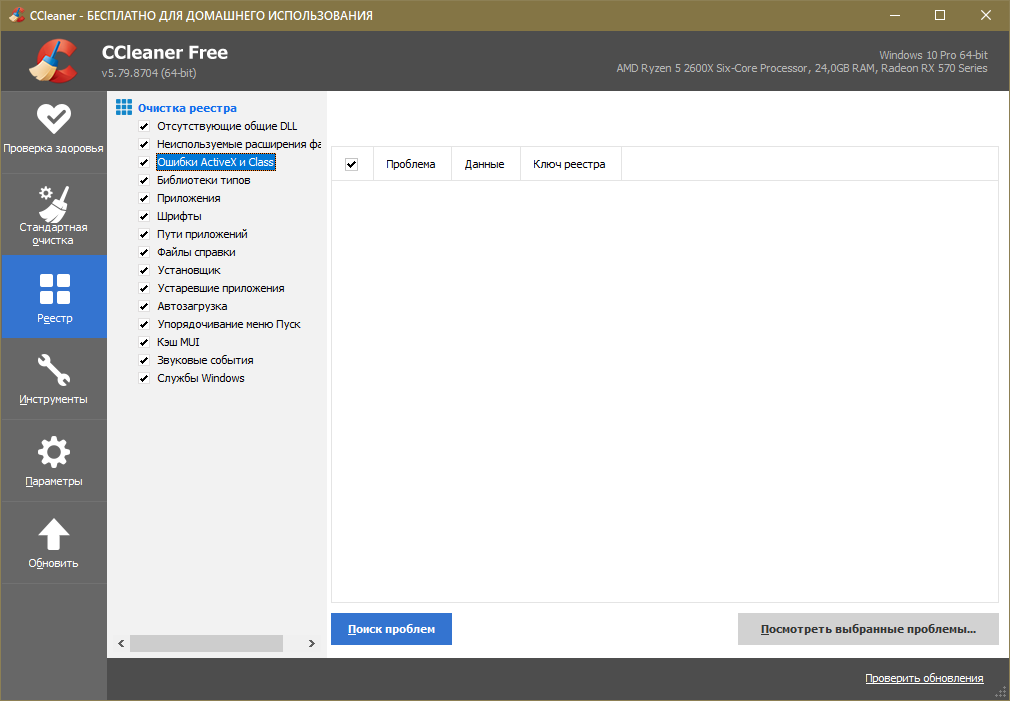1010x701 pixels.
Task: Click Проверить обновления link
Action: coord(924,679)
